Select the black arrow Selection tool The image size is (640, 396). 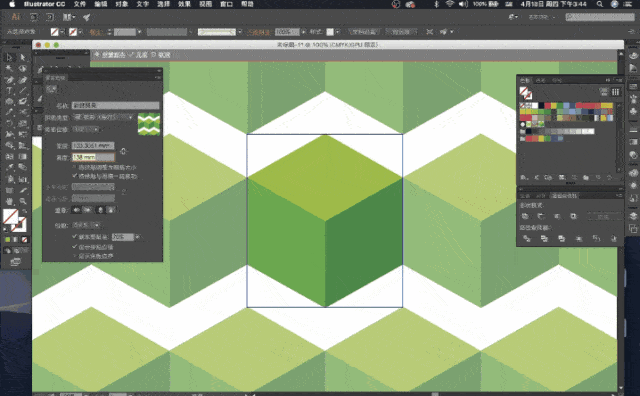(x=9, y=58)
